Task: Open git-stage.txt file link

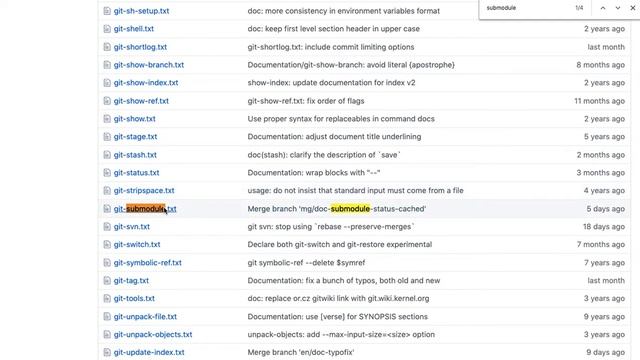Action: point(136,137)
